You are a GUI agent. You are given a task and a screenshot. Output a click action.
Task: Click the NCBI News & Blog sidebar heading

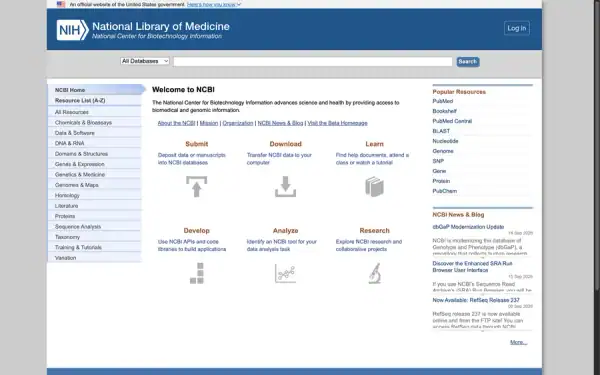pos(458,215)
